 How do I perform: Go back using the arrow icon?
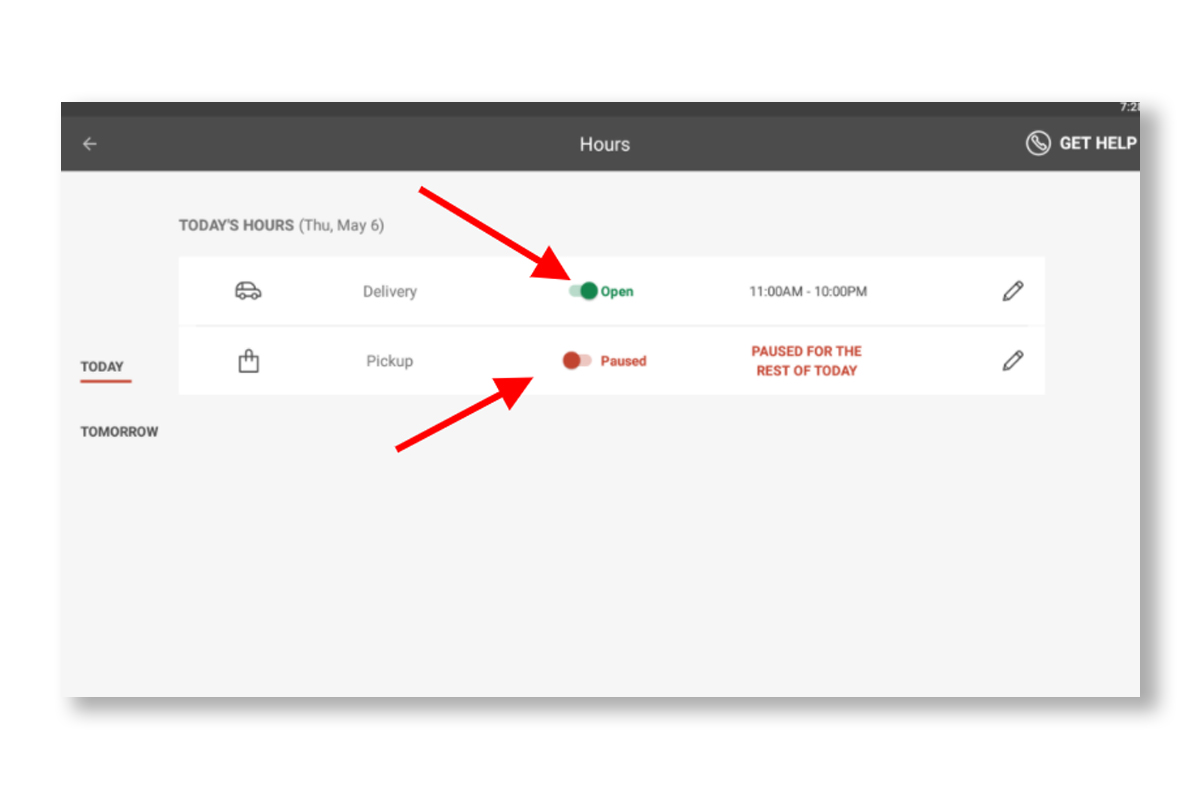(x=90, y=144)
